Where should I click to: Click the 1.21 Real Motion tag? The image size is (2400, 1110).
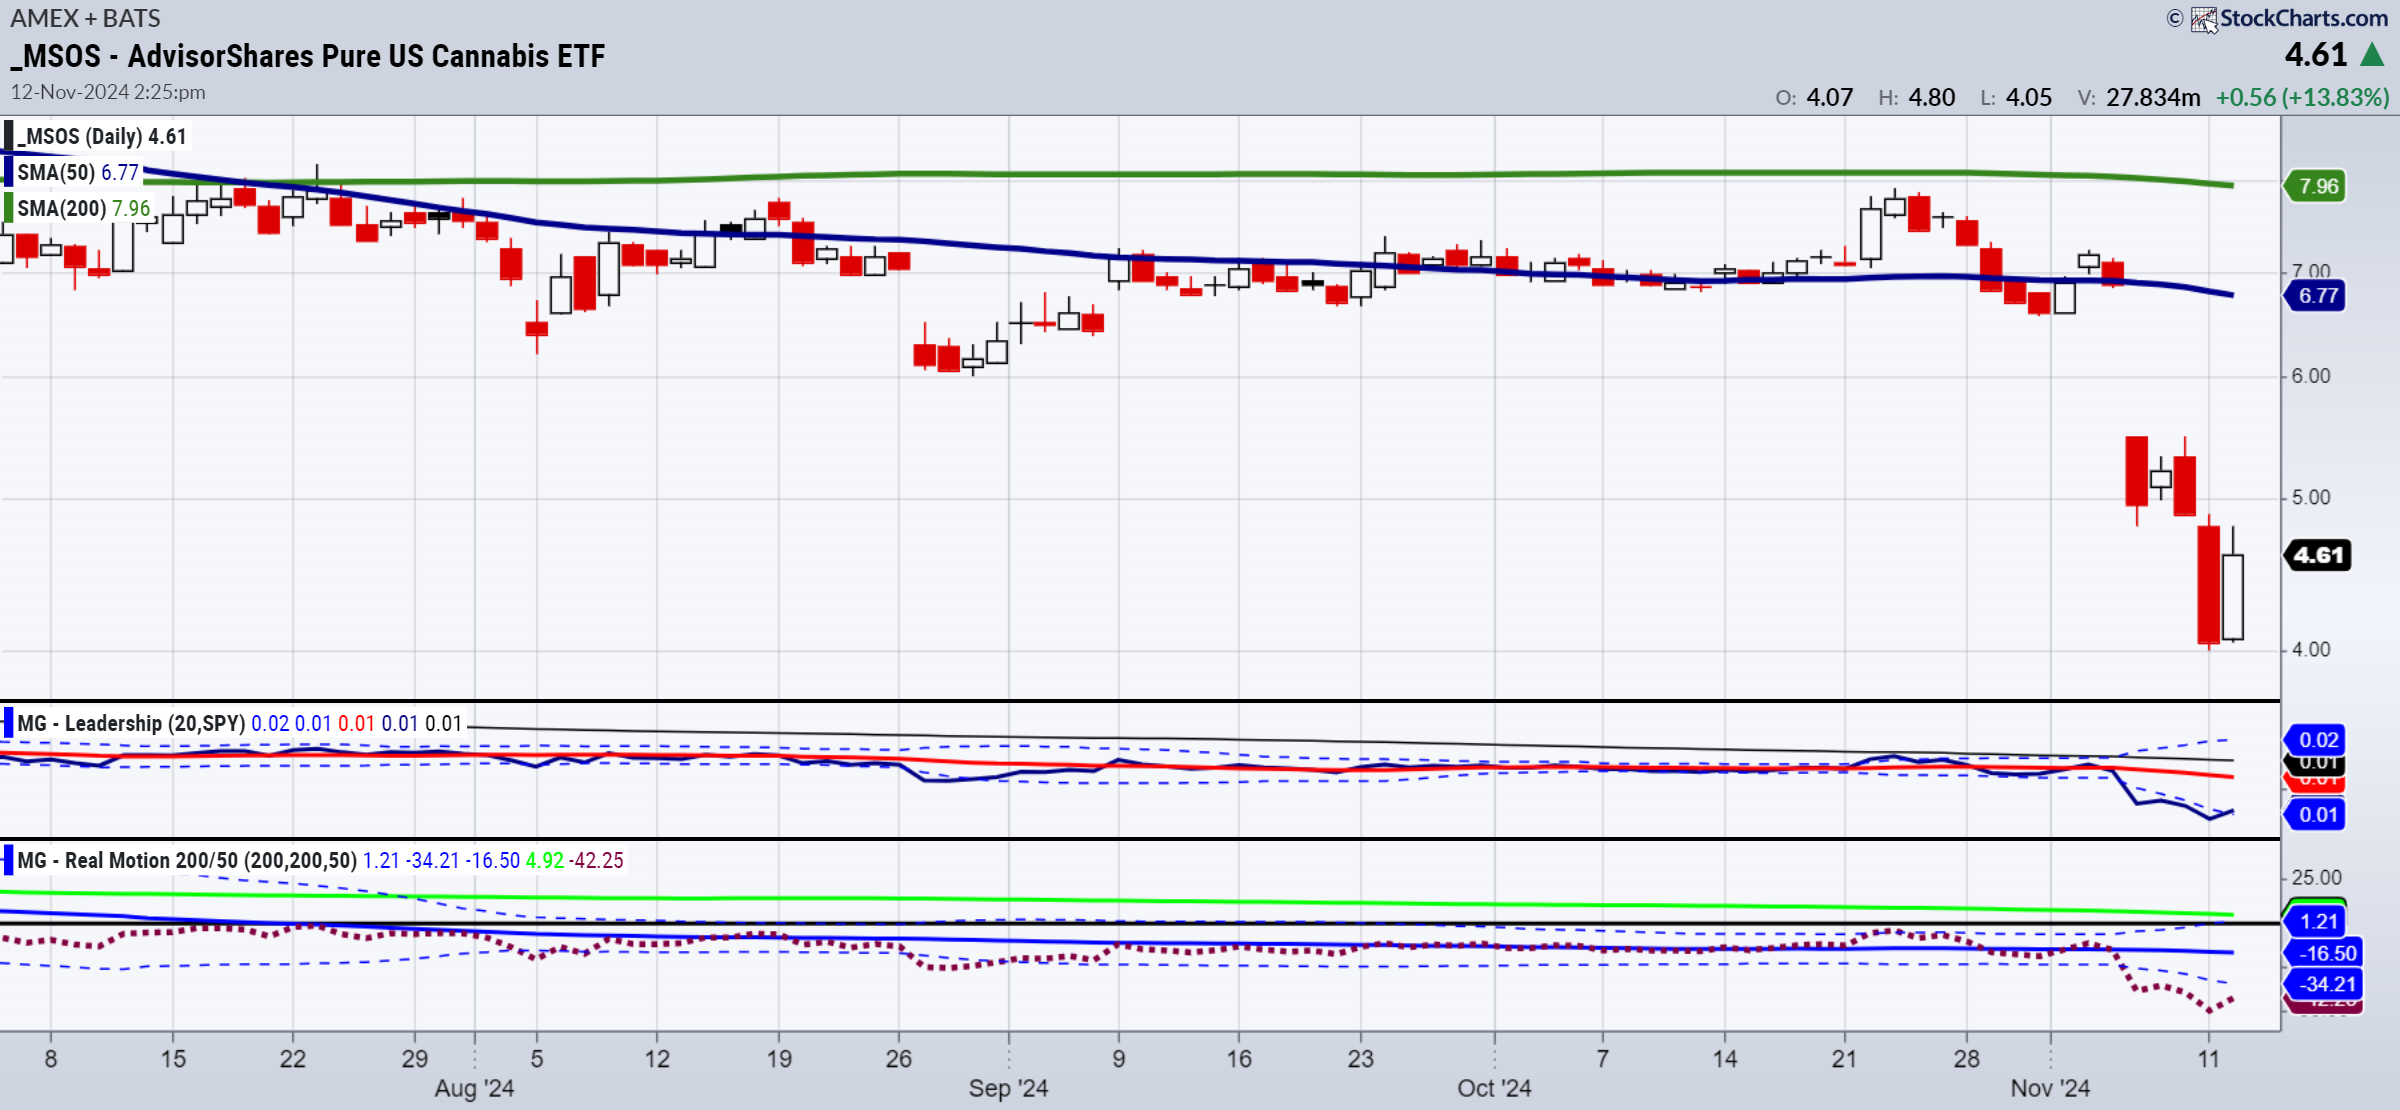click(x=2317, y=921)
